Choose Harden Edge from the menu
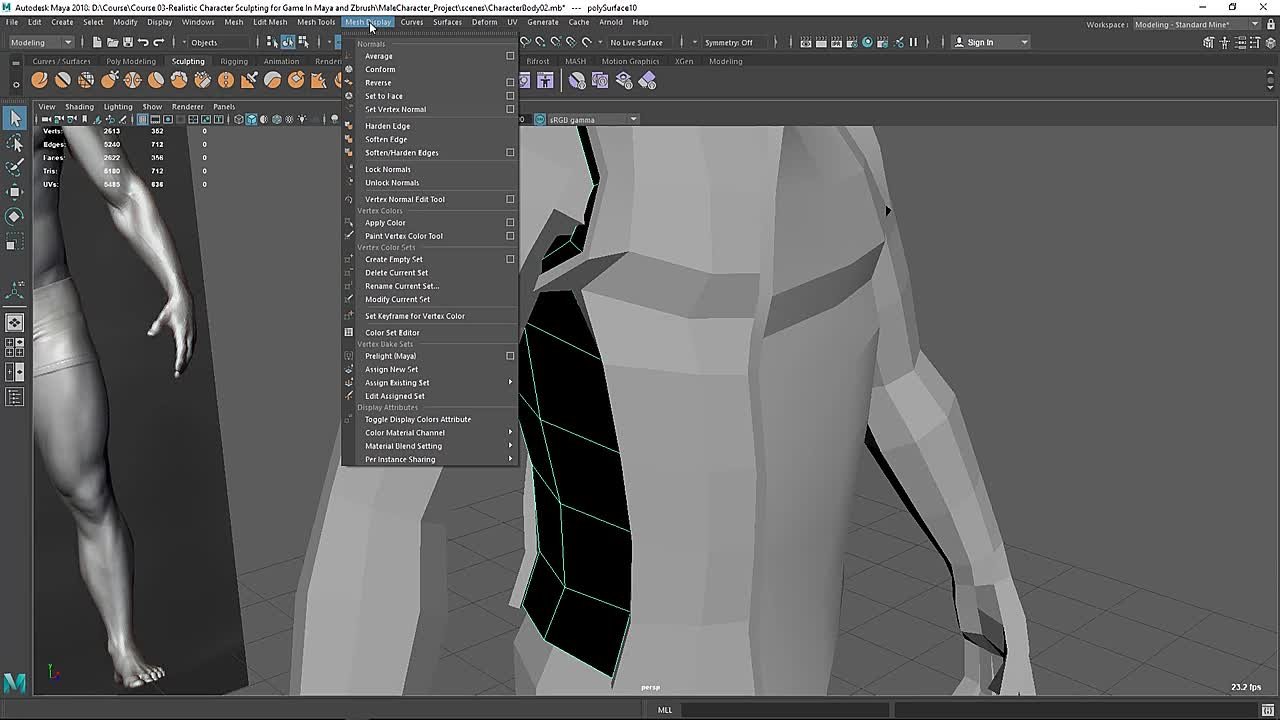The width and height of the screenshot is (1280, 720). tap(387, 126)
